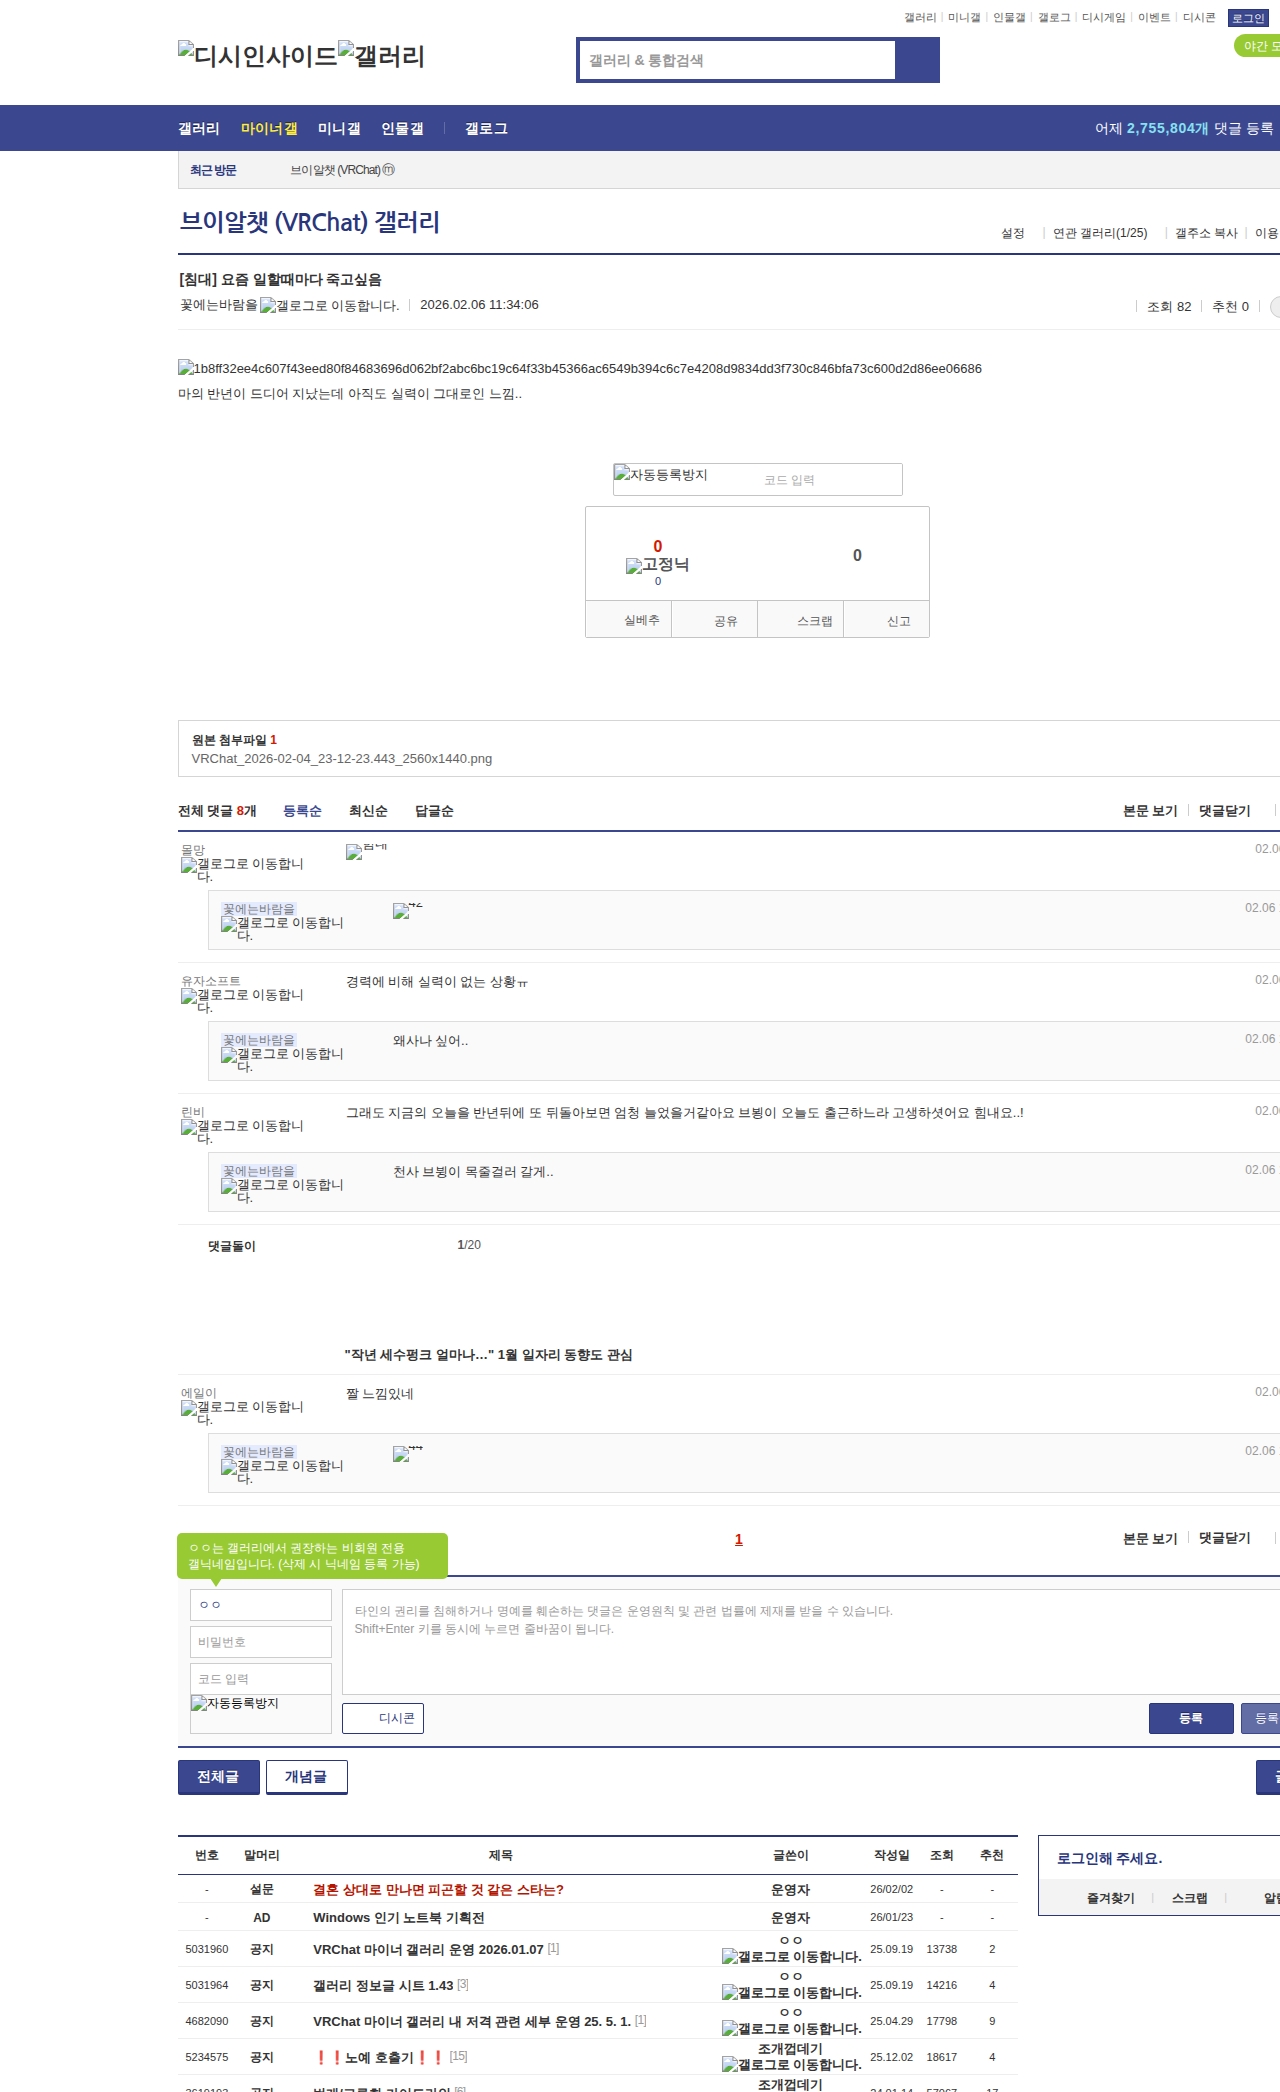Sort comments by 최신순
Screen dimensions: 1280x2092
tap(368, 811)
